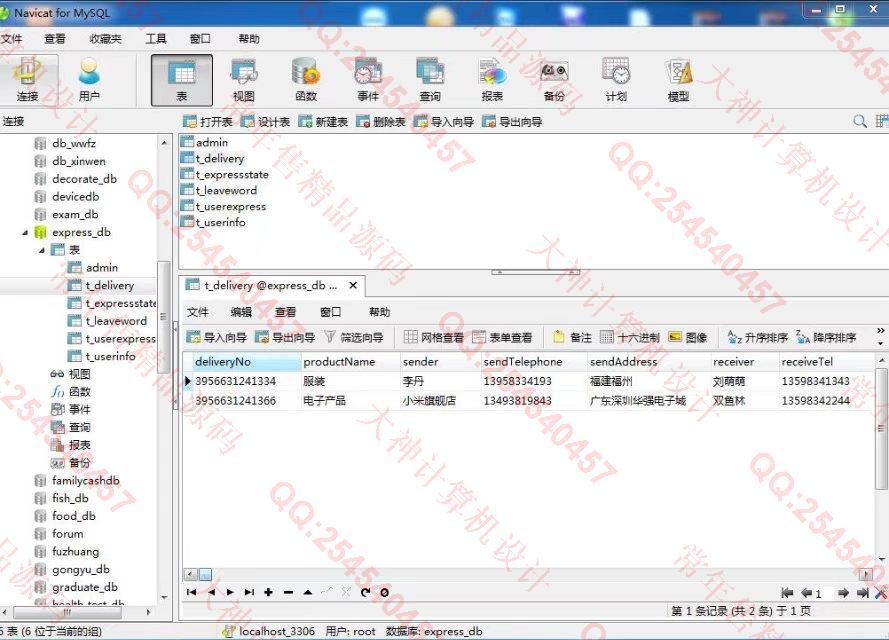Open the 计划 (Schedule) toolbar icon
Viewport: 889px width, 640px height.
tap(616, 80)
